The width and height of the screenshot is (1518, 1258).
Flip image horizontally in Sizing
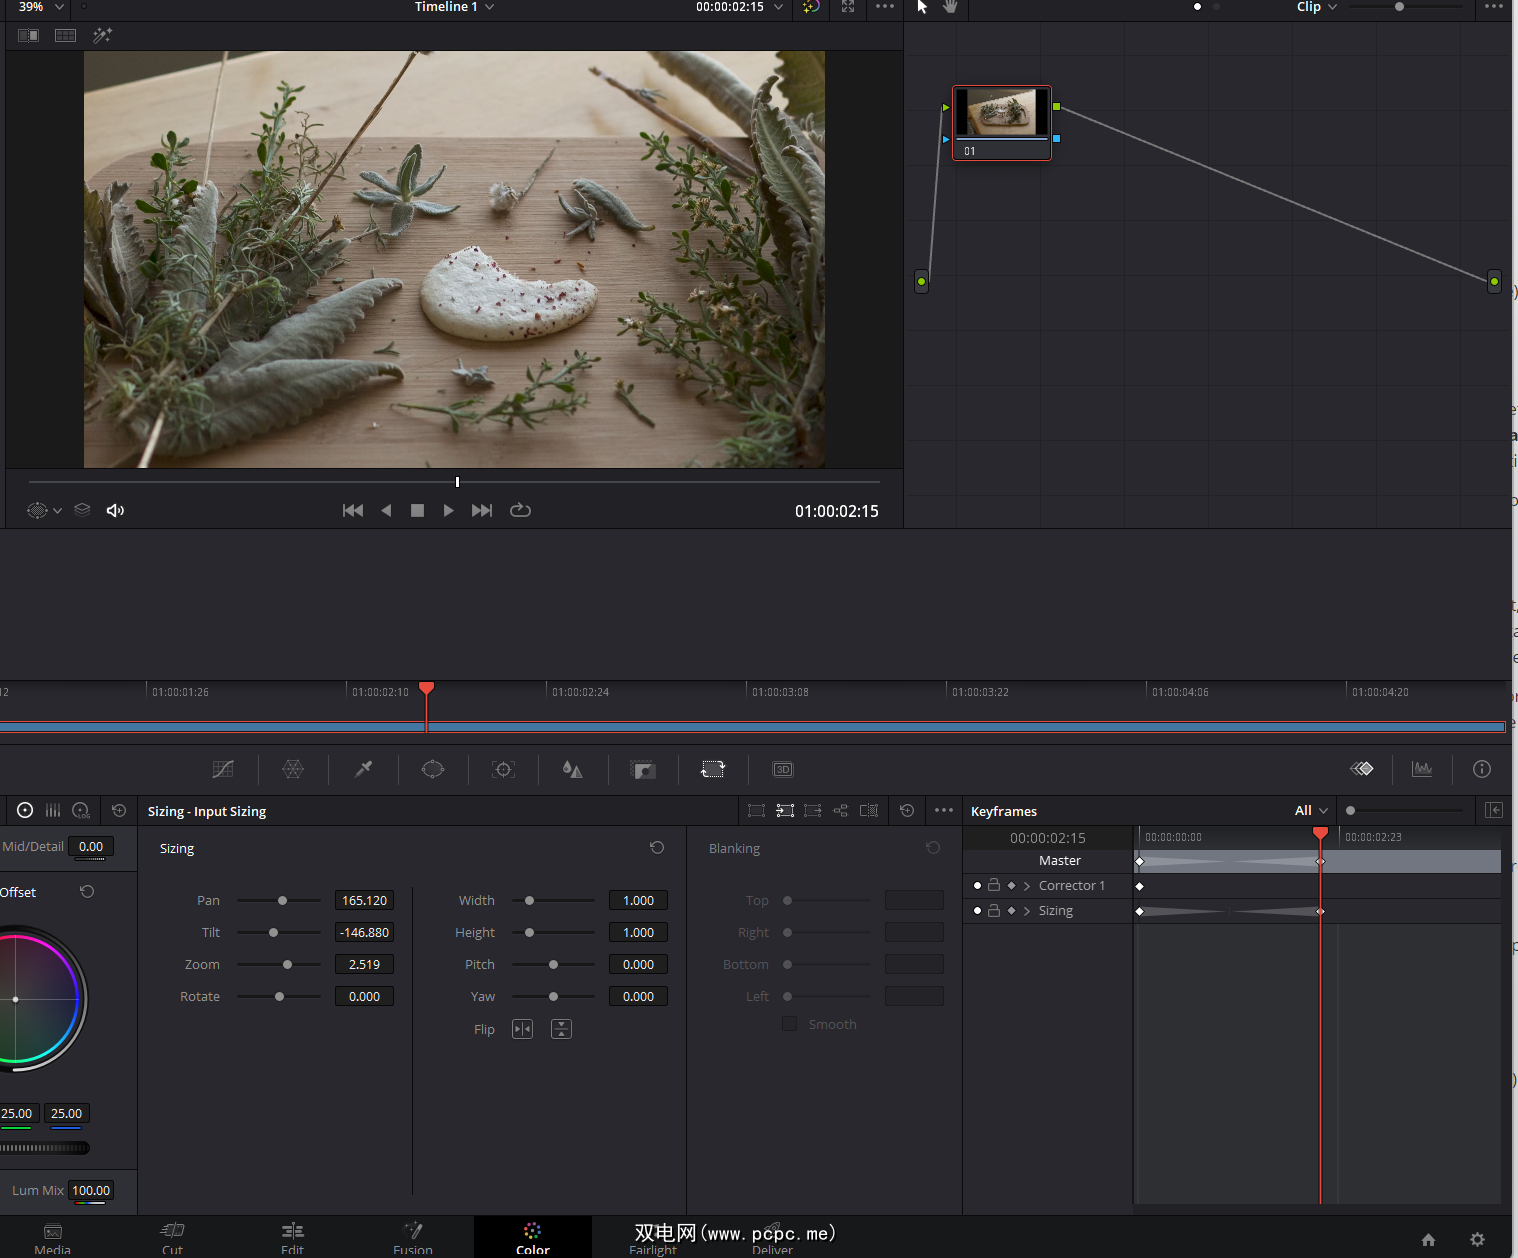(522, 1029)
